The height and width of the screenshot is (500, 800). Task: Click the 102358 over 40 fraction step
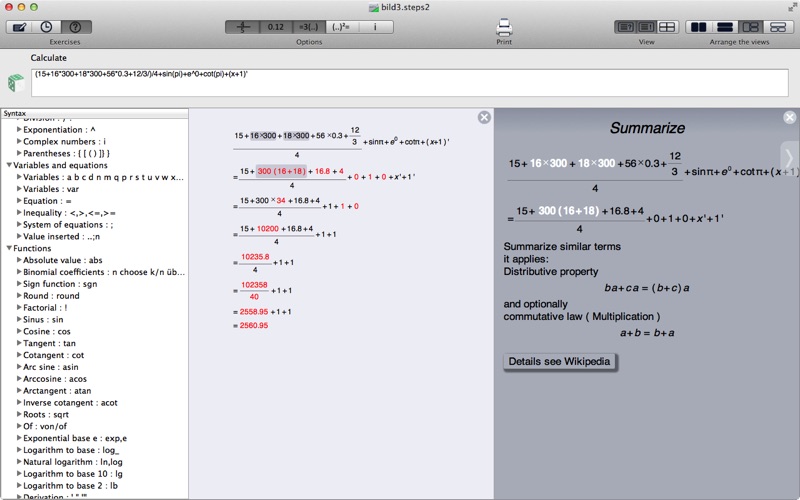click(x=254, y=290)
